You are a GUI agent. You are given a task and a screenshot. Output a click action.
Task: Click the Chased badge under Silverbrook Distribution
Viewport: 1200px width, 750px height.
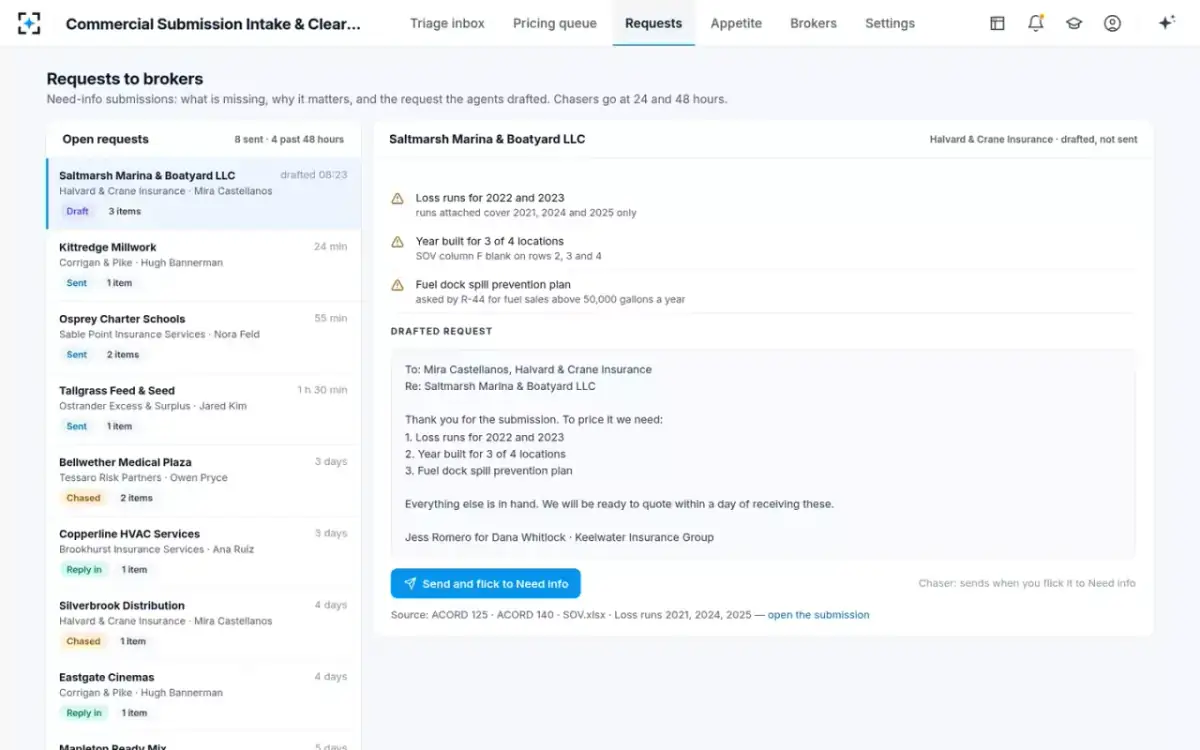[x=83, y=642]
